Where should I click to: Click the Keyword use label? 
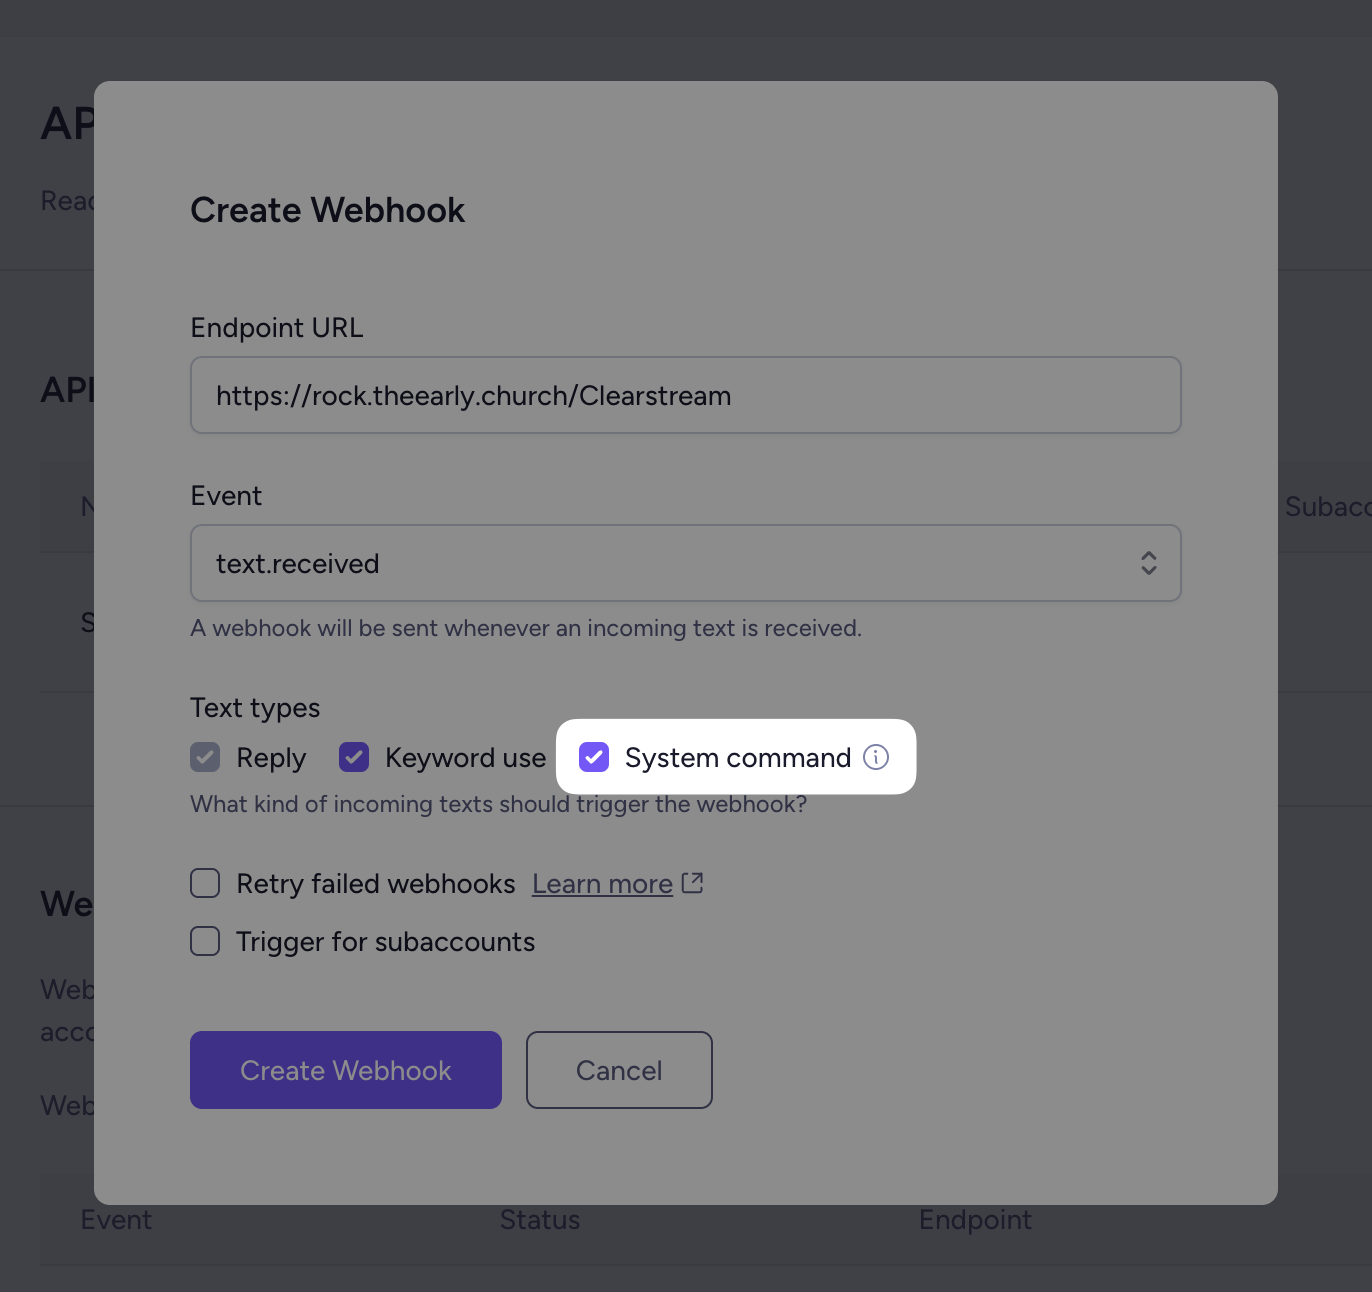pos(466,758)
